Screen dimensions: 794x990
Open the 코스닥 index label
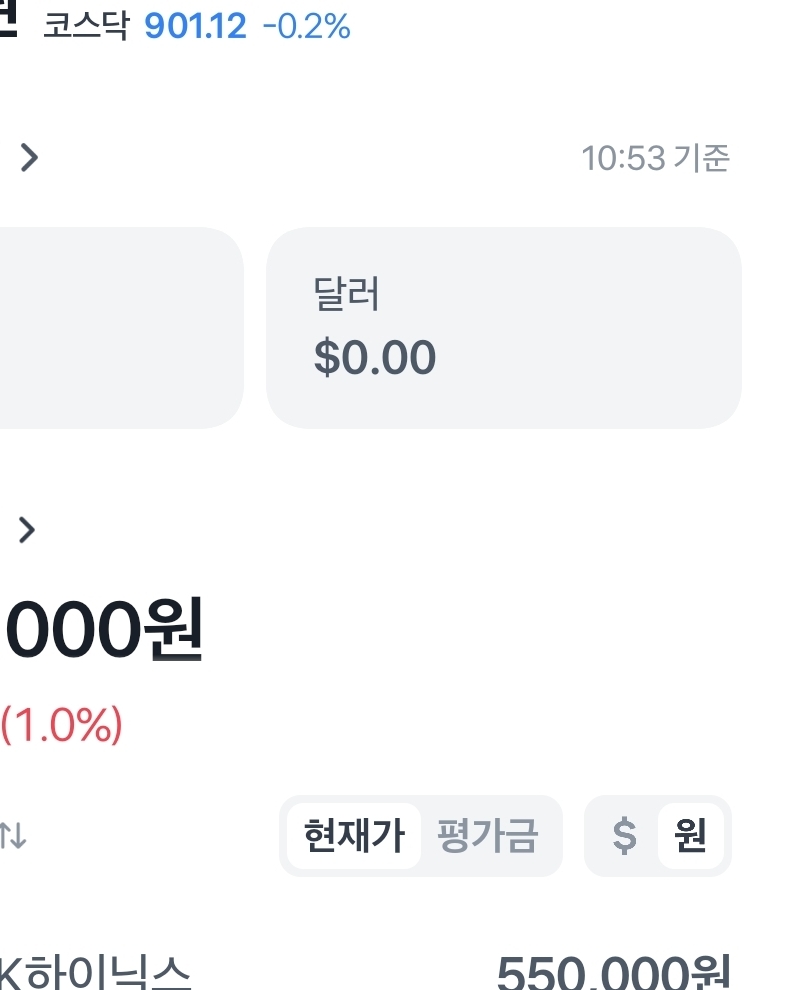(x=86, y=26)
